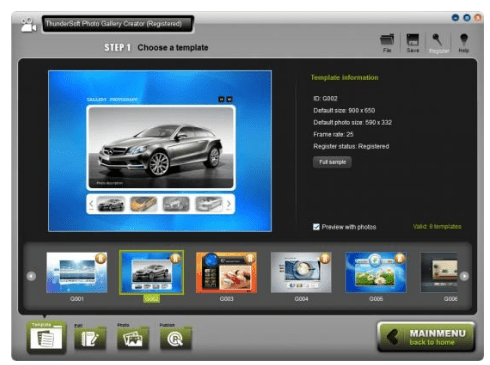Toggle the Preview with photos checkbox
Viewport: 490px width, 365px height.
316,227
